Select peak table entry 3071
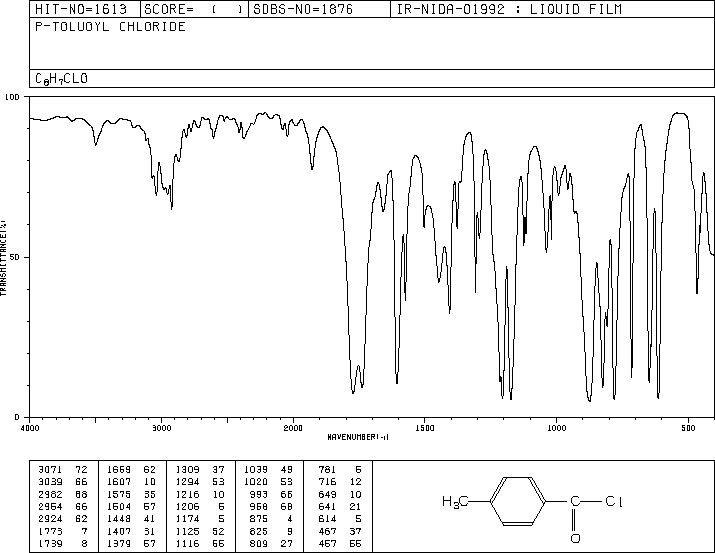 coord(50,470)
